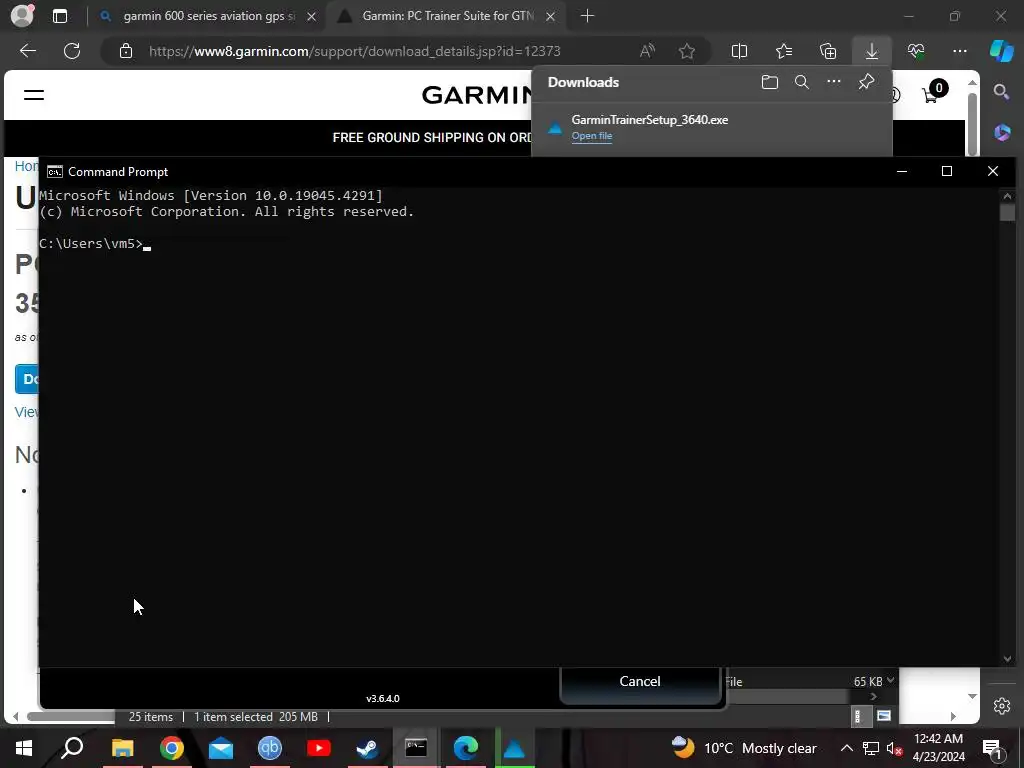Image resolution: width=1024 pixels, height=768 pixels.
Task: Open Windows notification center icon
Action: (x=992, y=748)
